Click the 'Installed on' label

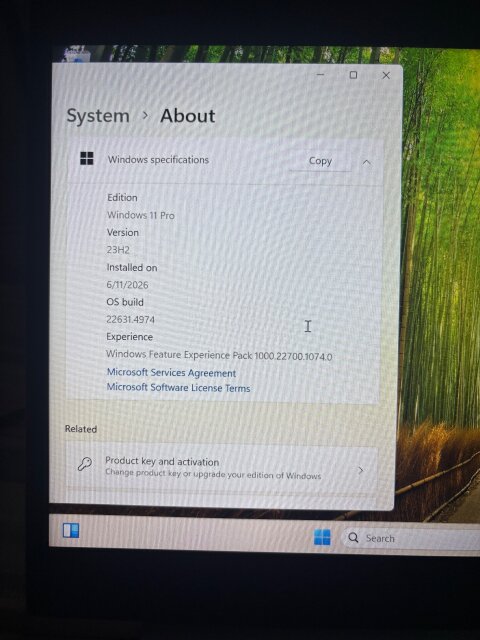coord(132,268)
